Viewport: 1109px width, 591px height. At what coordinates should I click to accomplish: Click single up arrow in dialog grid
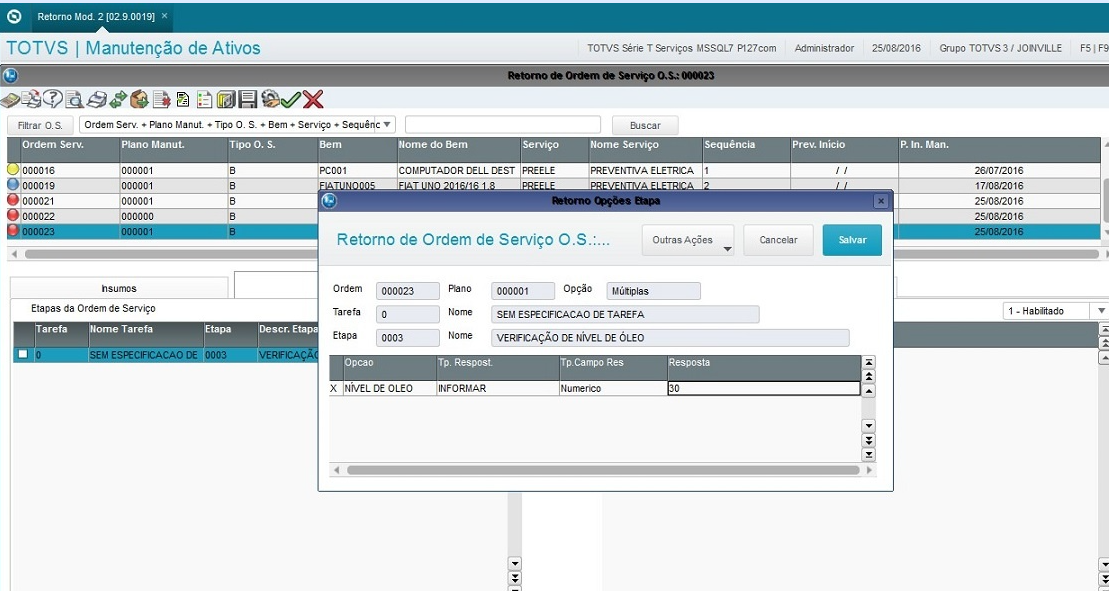pyautogui.click(x=869, y=391)
